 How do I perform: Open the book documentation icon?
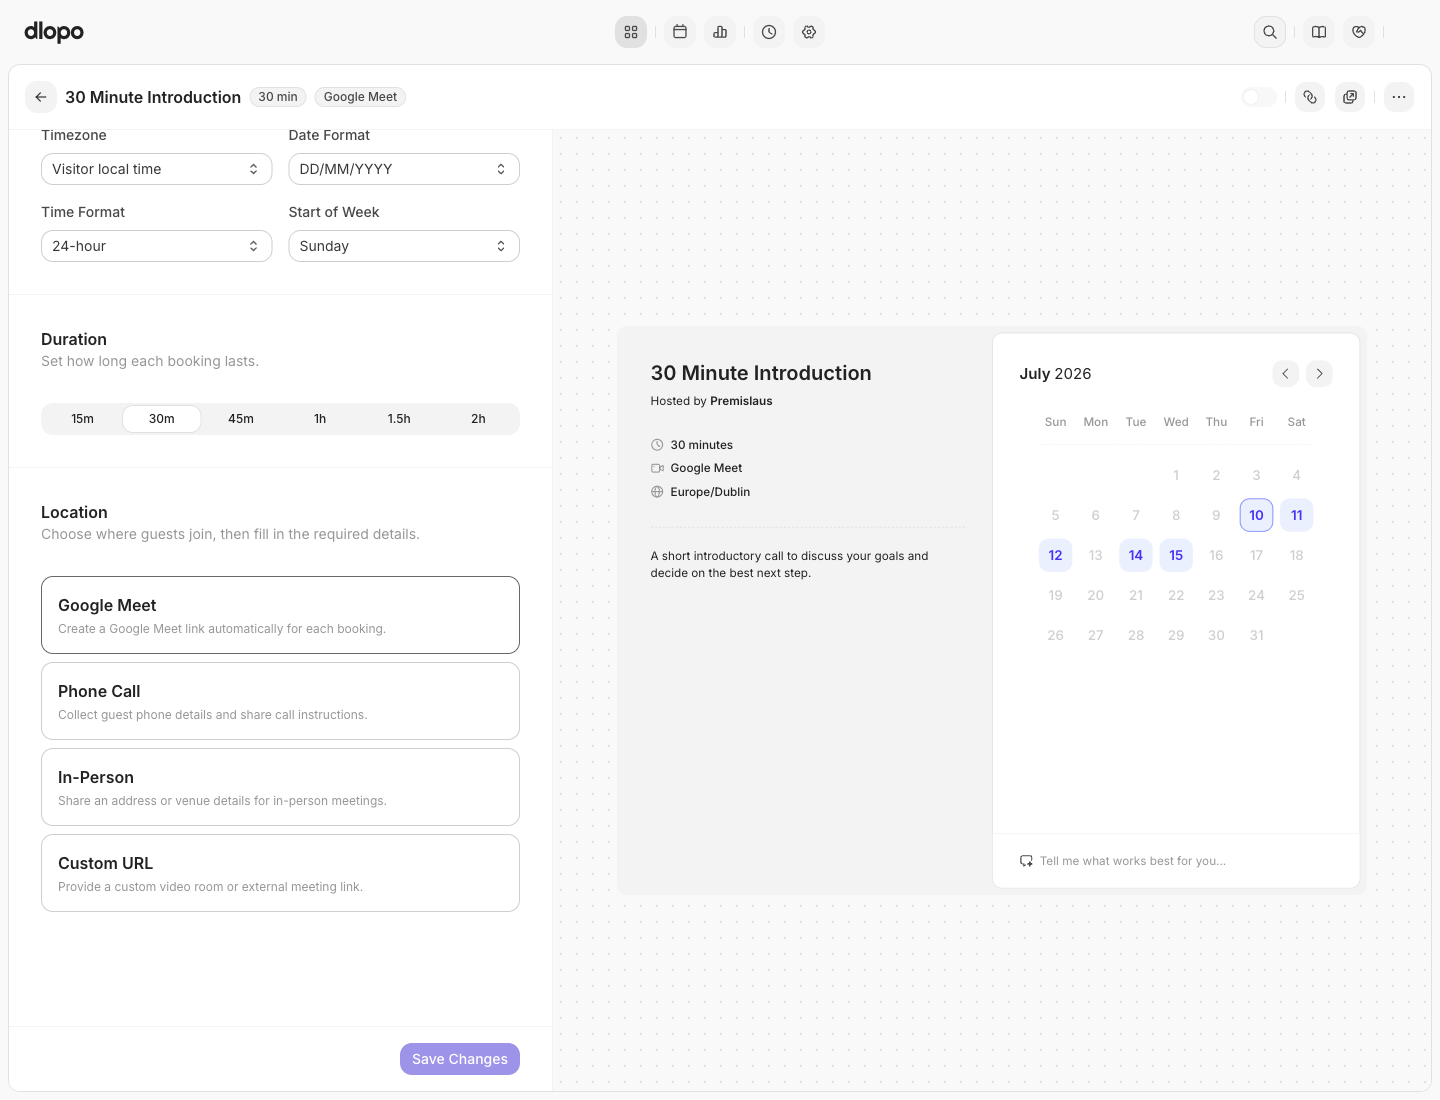1319,32
